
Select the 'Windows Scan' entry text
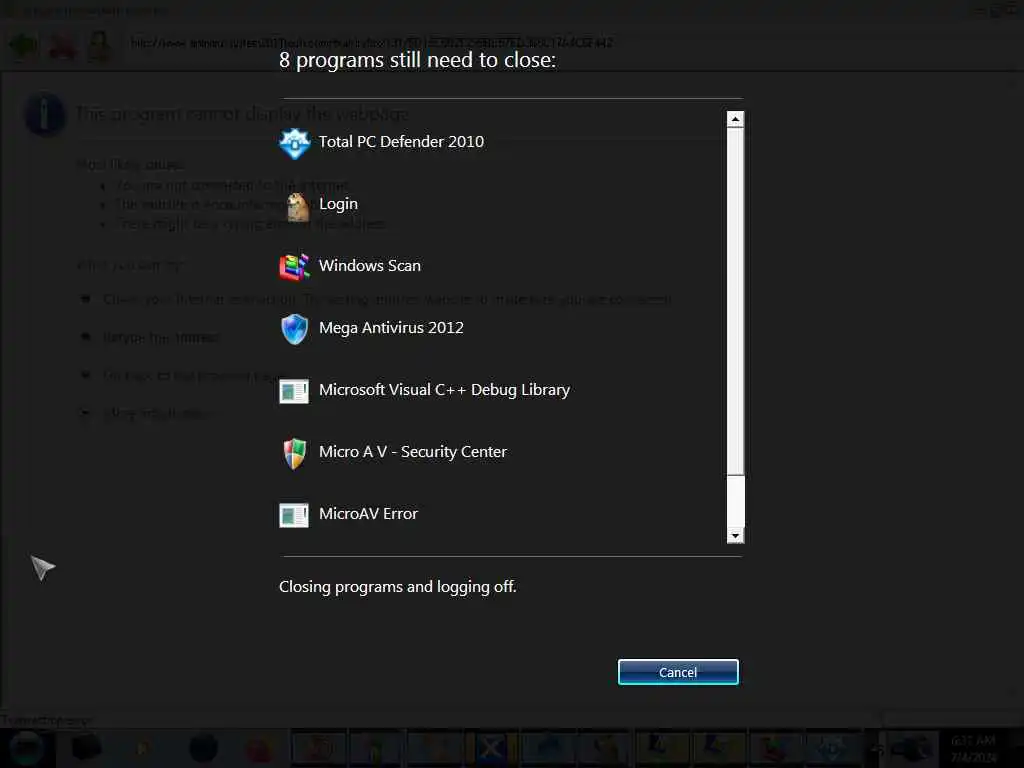tap(370, 266)
